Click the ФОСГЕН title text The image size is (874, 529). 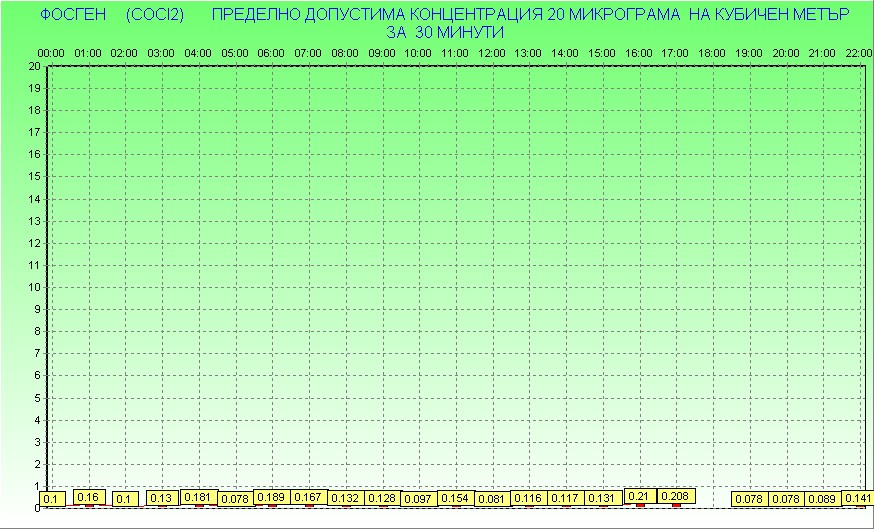74,15
